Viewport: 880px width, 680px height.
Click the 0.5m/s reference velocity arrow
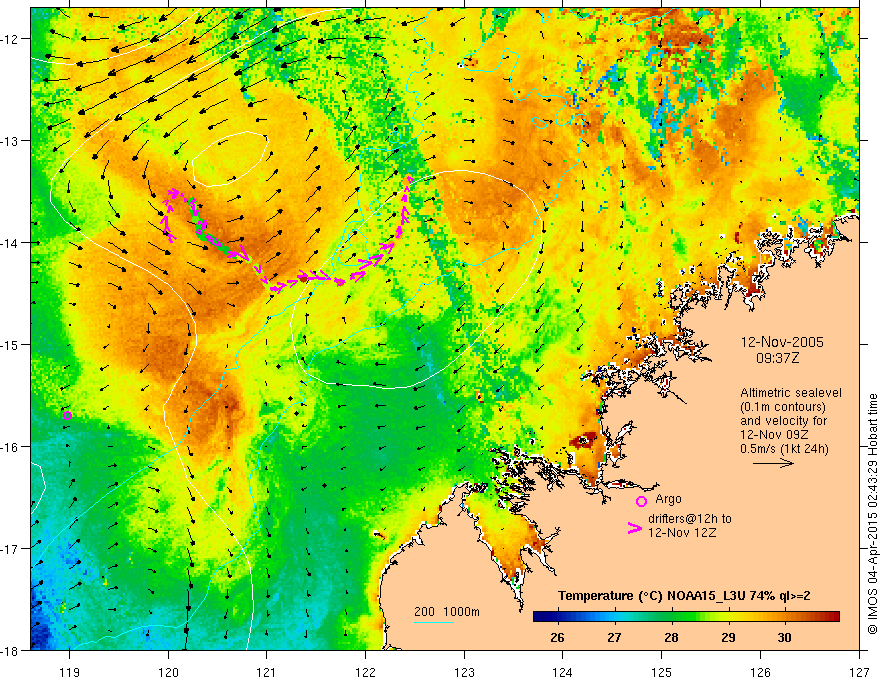pos(773,463)
